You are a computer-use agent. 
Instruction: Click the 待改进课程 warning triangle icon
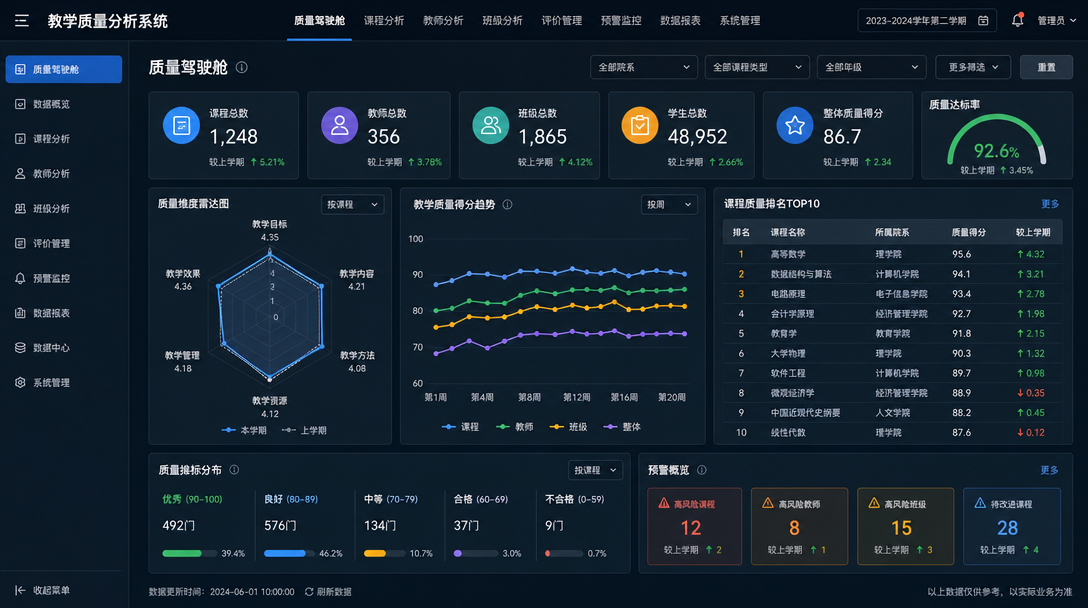(x=980, y=503)
